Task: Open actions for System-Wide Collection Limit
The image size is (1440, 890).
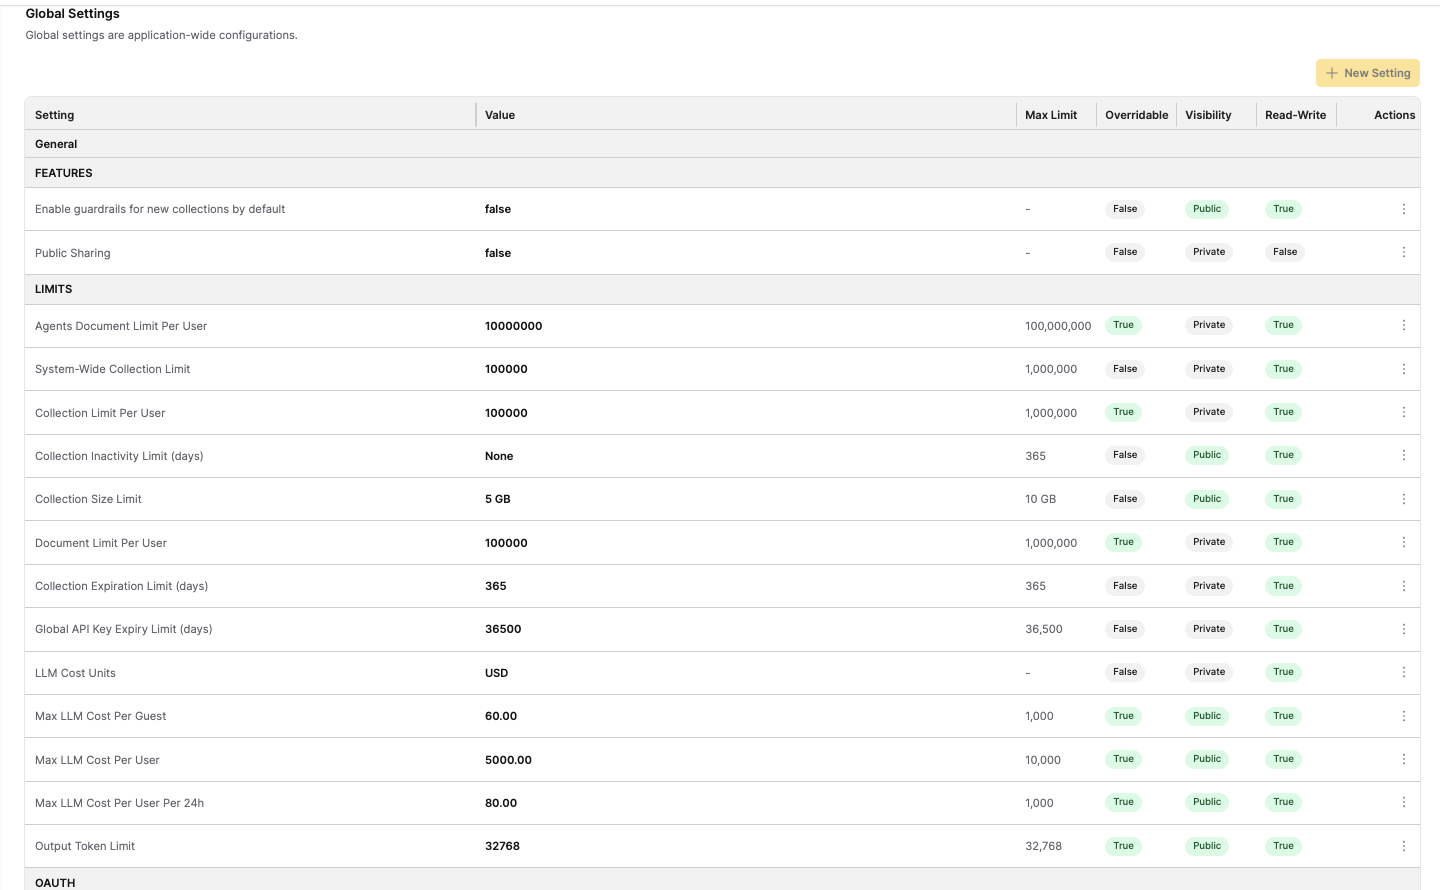Action: coord(1403,368)
